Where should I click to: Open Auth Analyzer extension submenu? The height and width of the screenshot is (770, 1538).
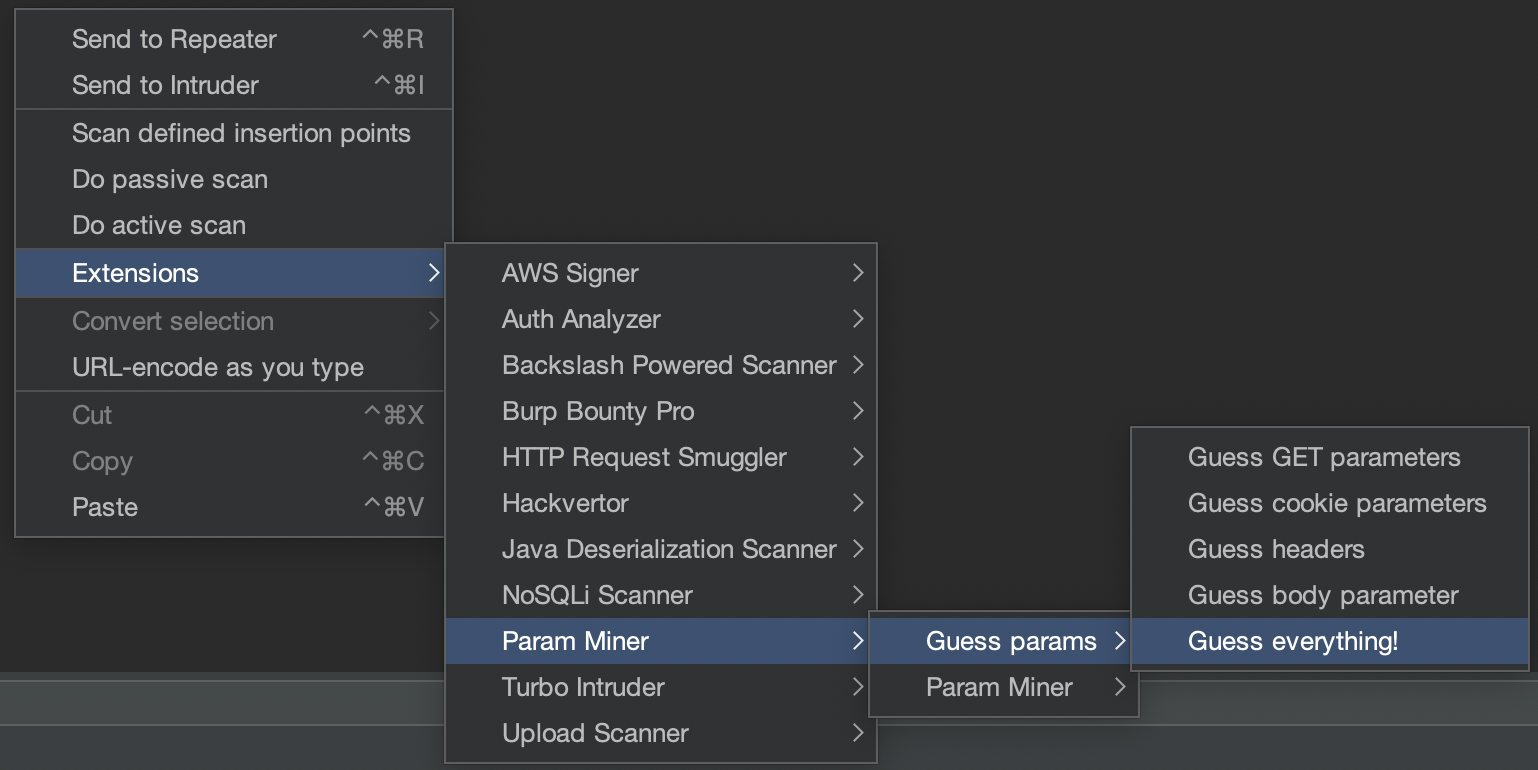tap(661, 319)
